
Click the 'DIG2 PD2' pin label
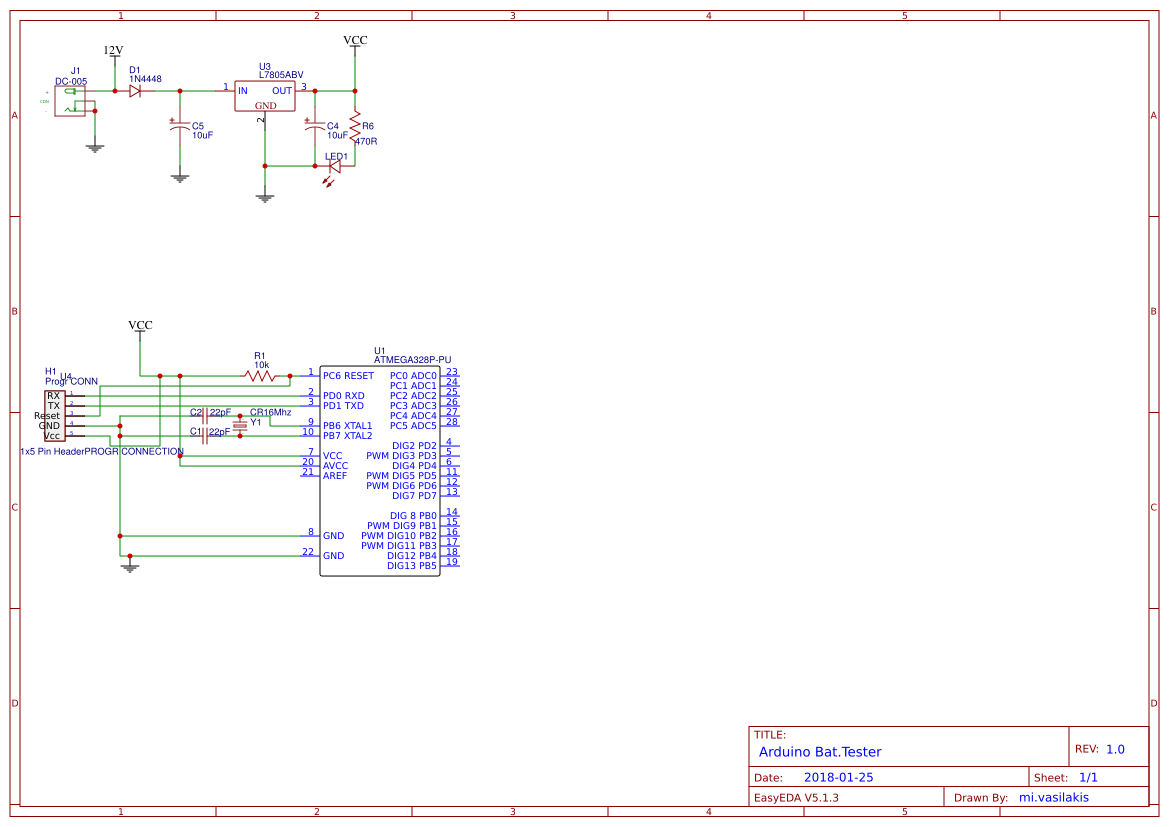(x=415, y=446)
